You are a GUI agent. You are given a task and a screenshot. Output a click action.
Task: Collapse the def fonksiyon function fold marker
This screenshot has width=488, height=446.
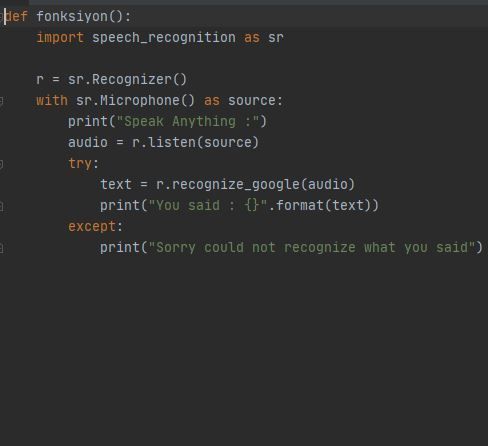[x=1, y=16]
